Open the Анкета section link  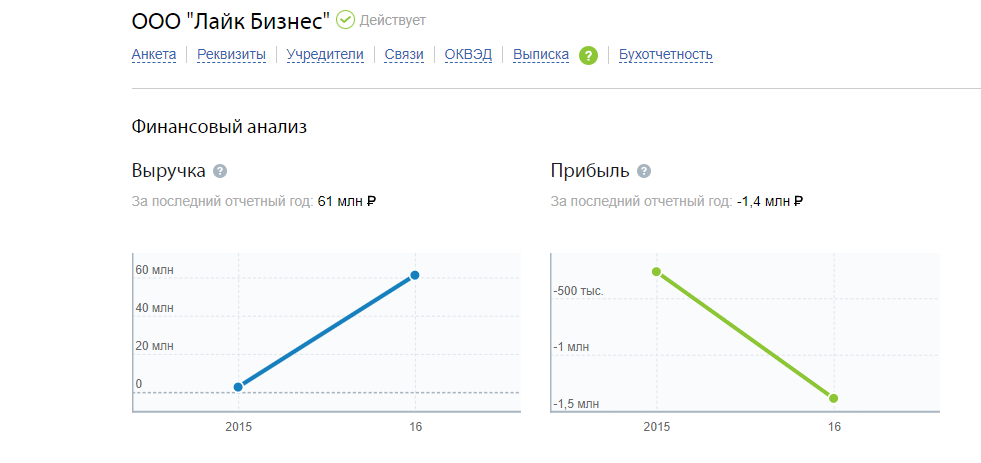154,55
